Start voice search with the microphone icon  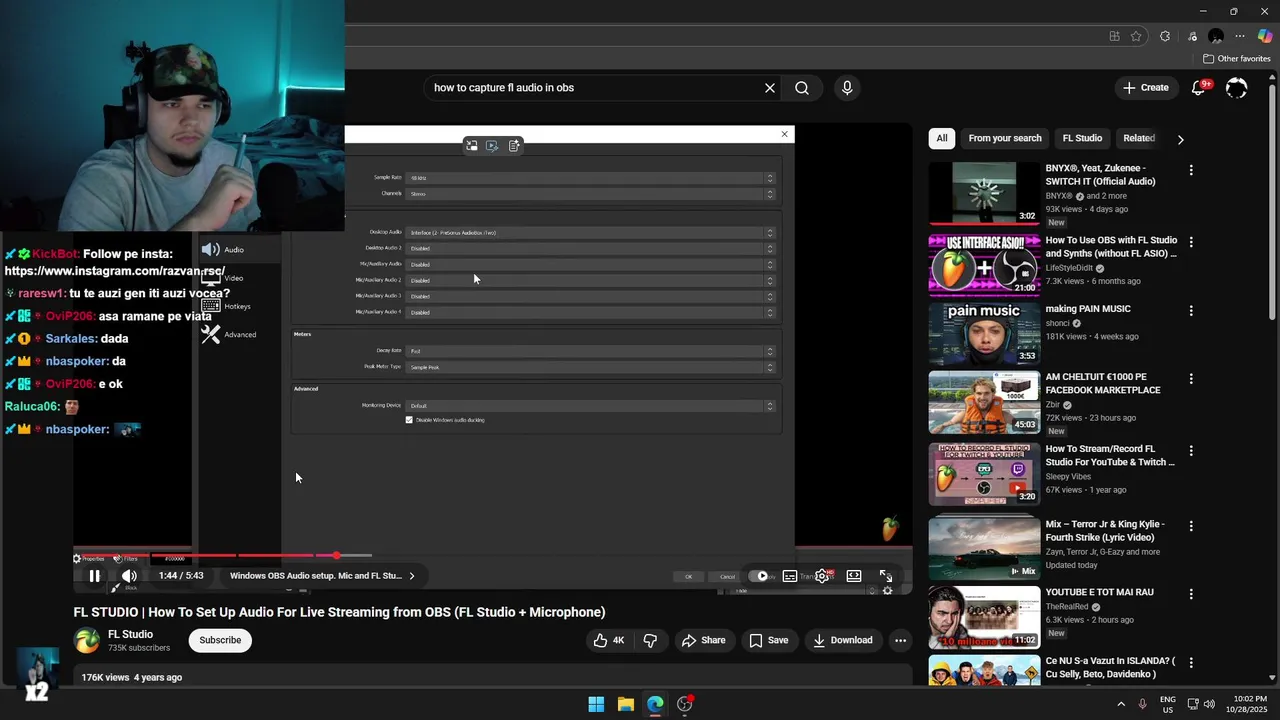pos(847,88)
